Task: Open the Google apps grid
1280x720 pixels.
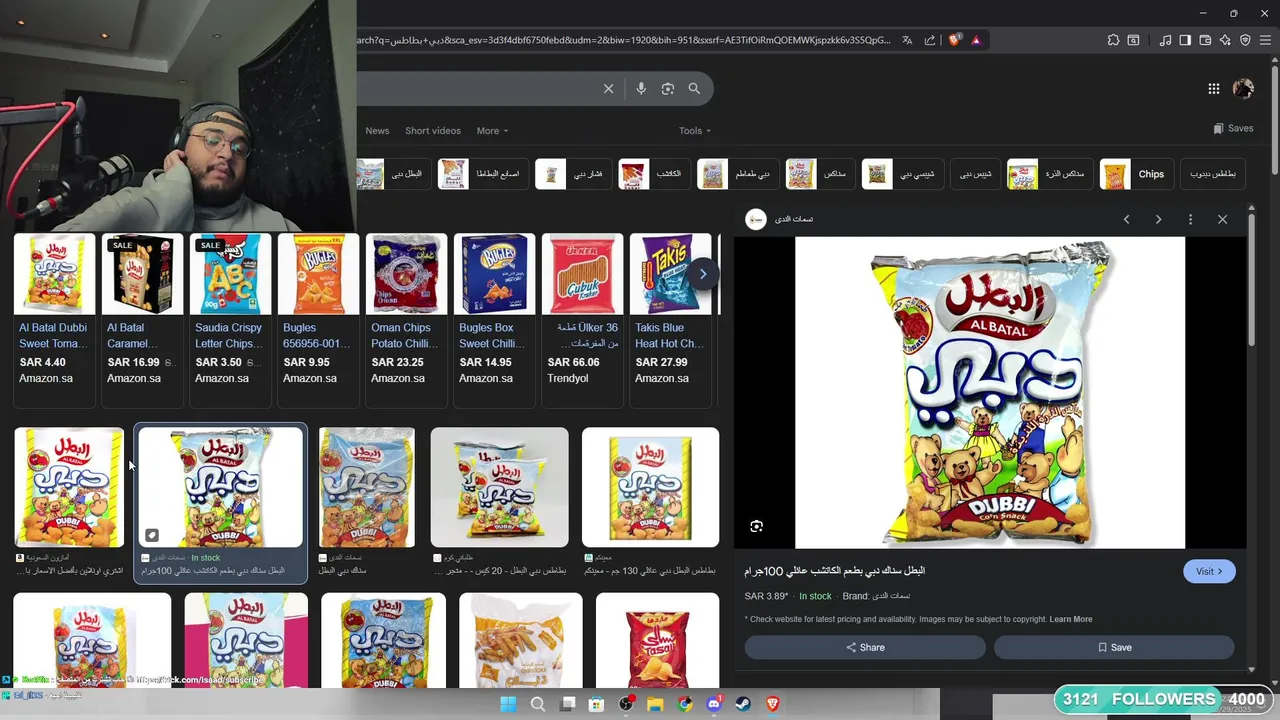Action: 1213,88
